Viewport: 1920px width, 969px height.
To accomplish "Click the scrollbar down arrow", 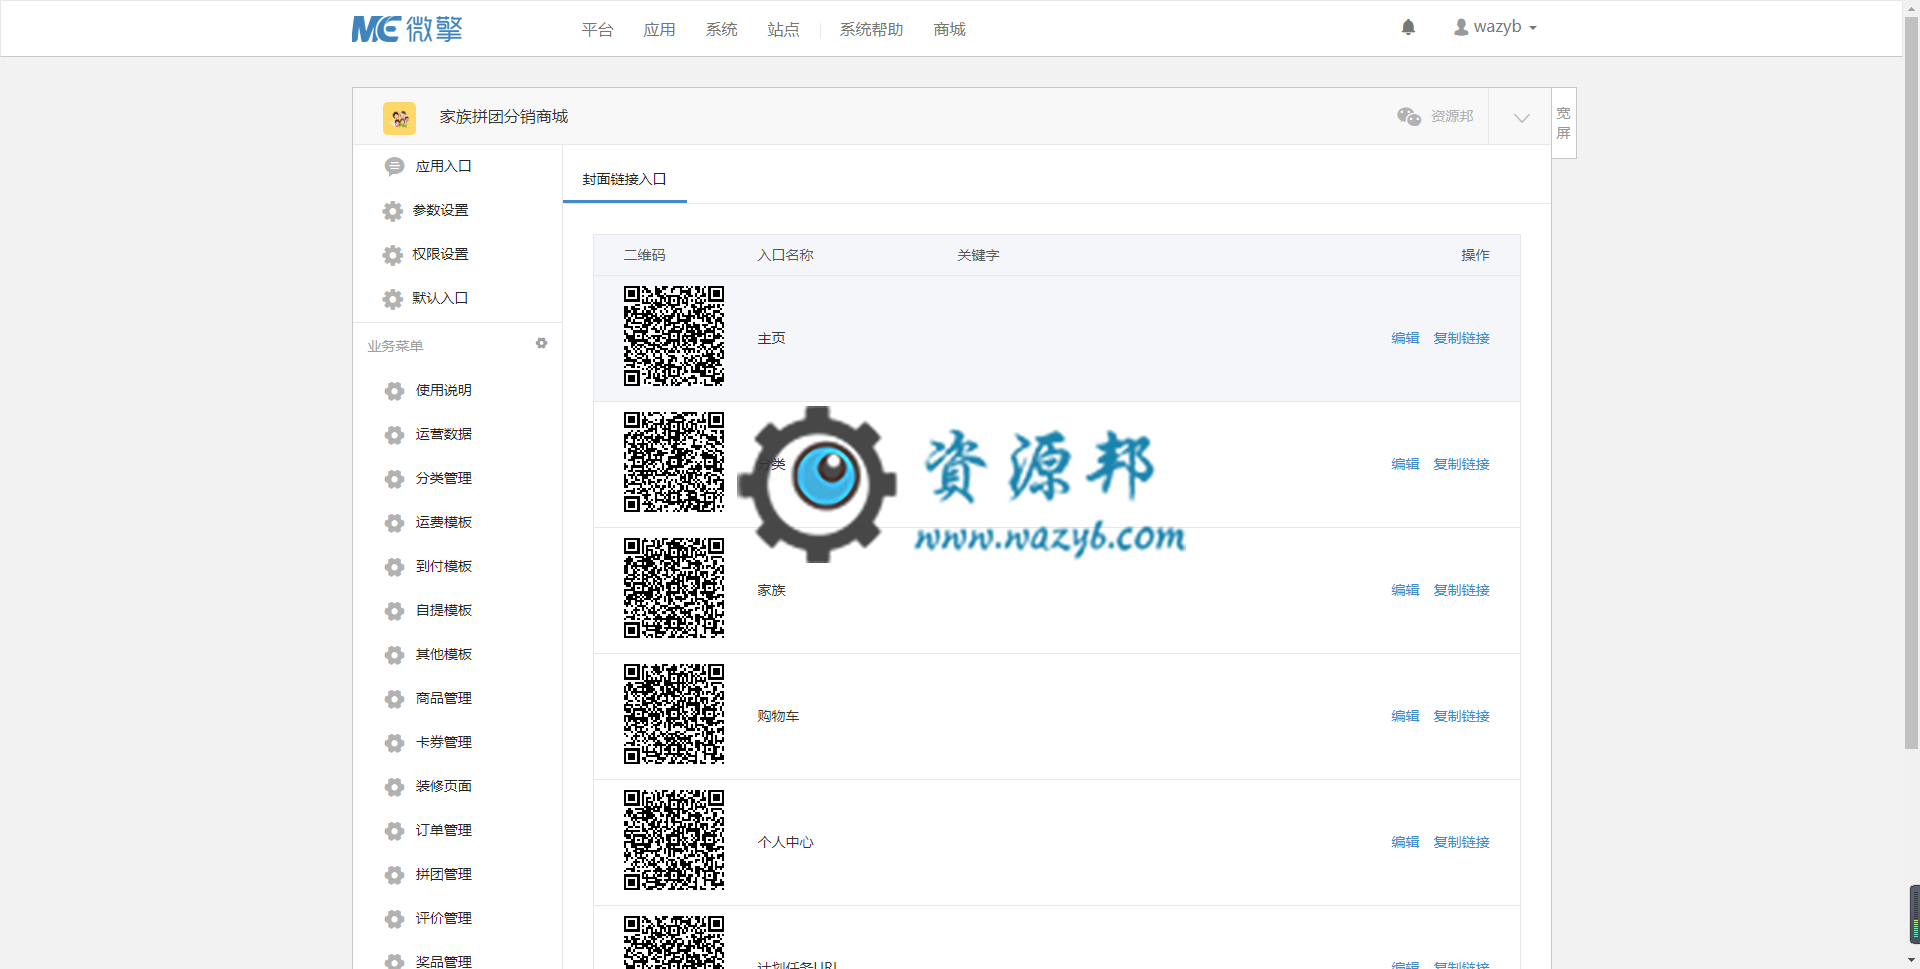I will (1911, 961).
